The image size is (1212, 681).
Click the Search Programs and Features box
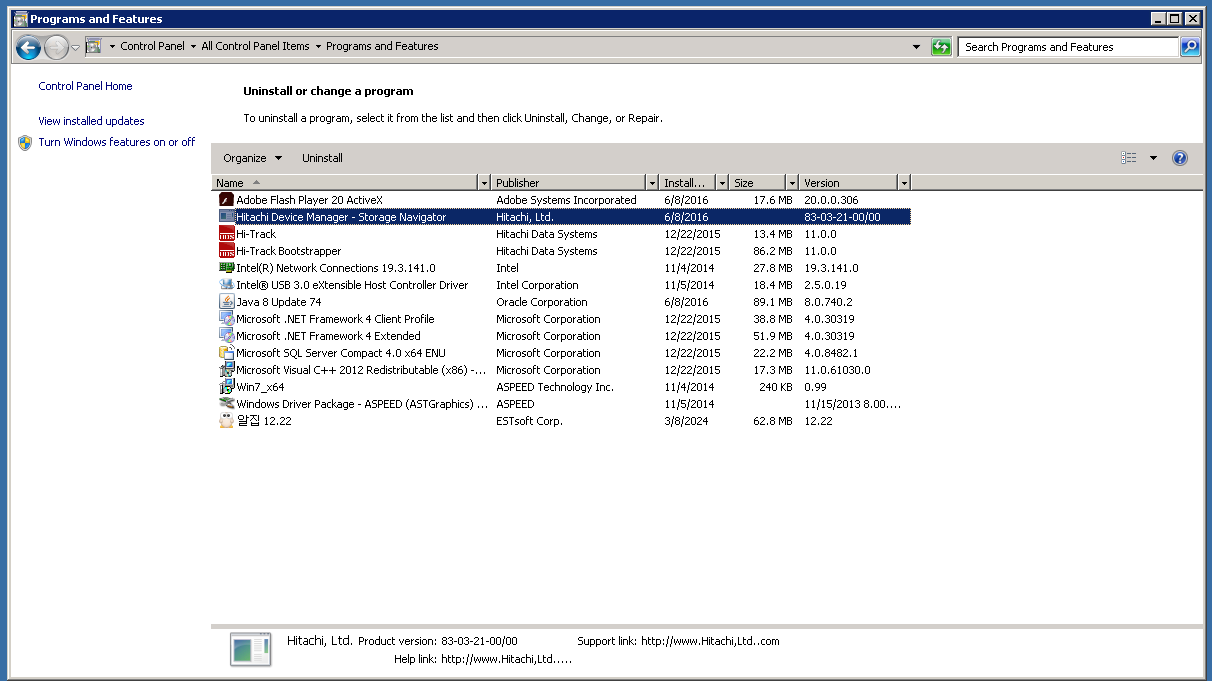coord(1068,47)
